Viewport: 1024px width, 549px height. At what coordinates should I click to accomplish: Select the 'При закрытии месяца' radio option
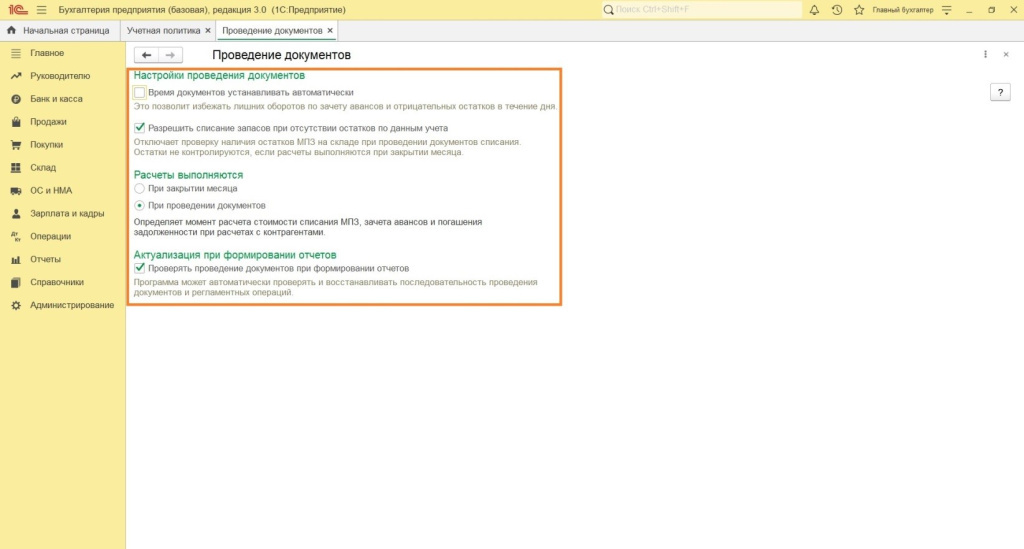pos(140,188)
